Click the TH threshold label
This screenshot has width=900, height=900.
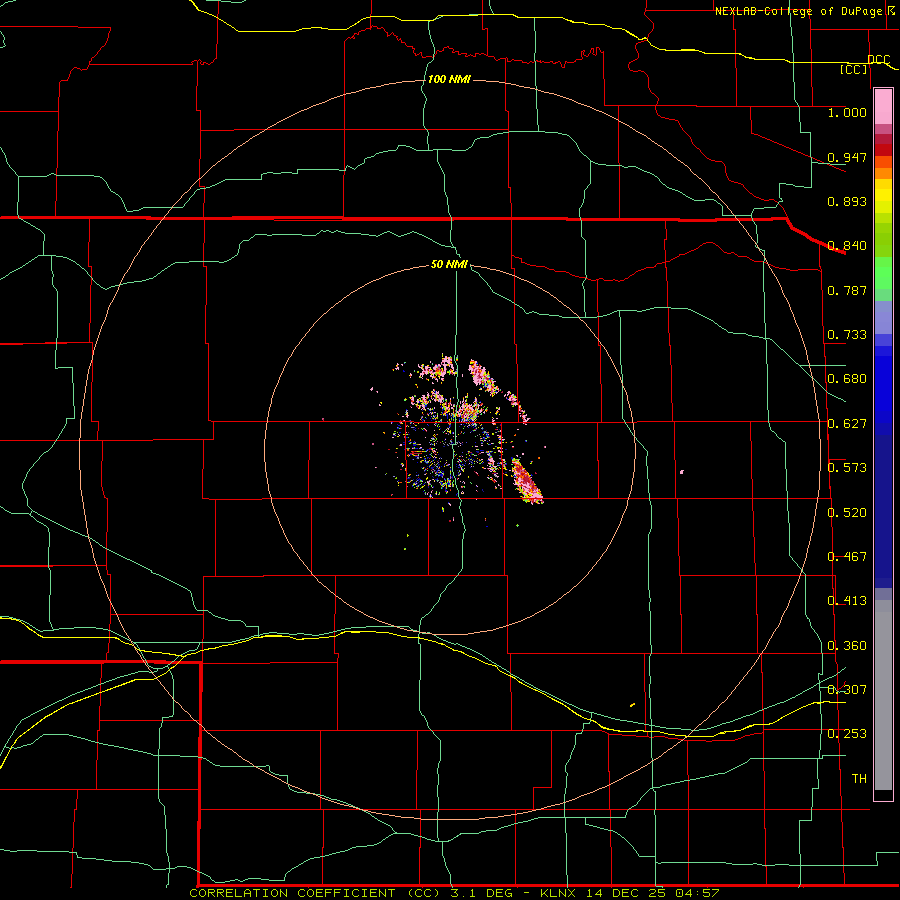(859, 778)
